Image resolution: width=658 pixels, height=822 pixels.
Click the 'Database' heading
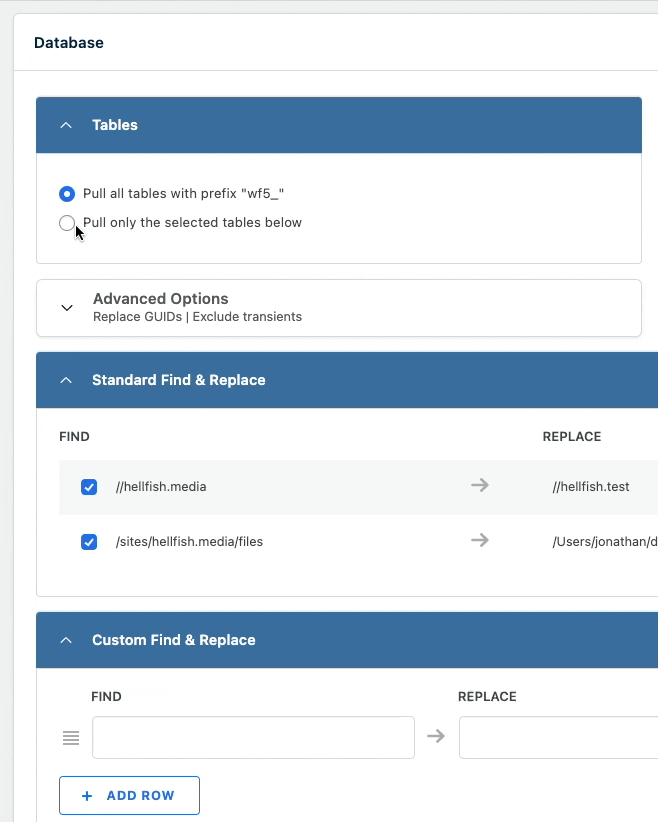[x=69, y=42]
